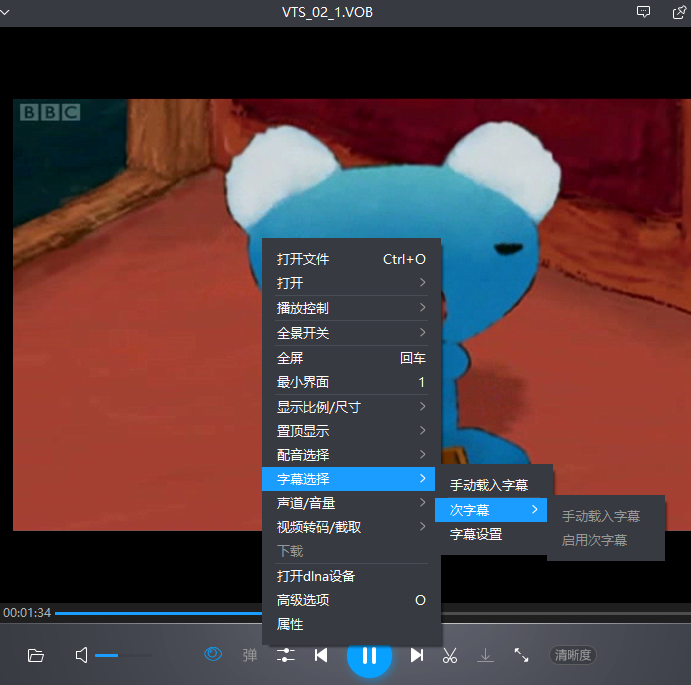Adjust the volume slider
The width and height of the screenshot is (691, 685).
pos(123,655)
